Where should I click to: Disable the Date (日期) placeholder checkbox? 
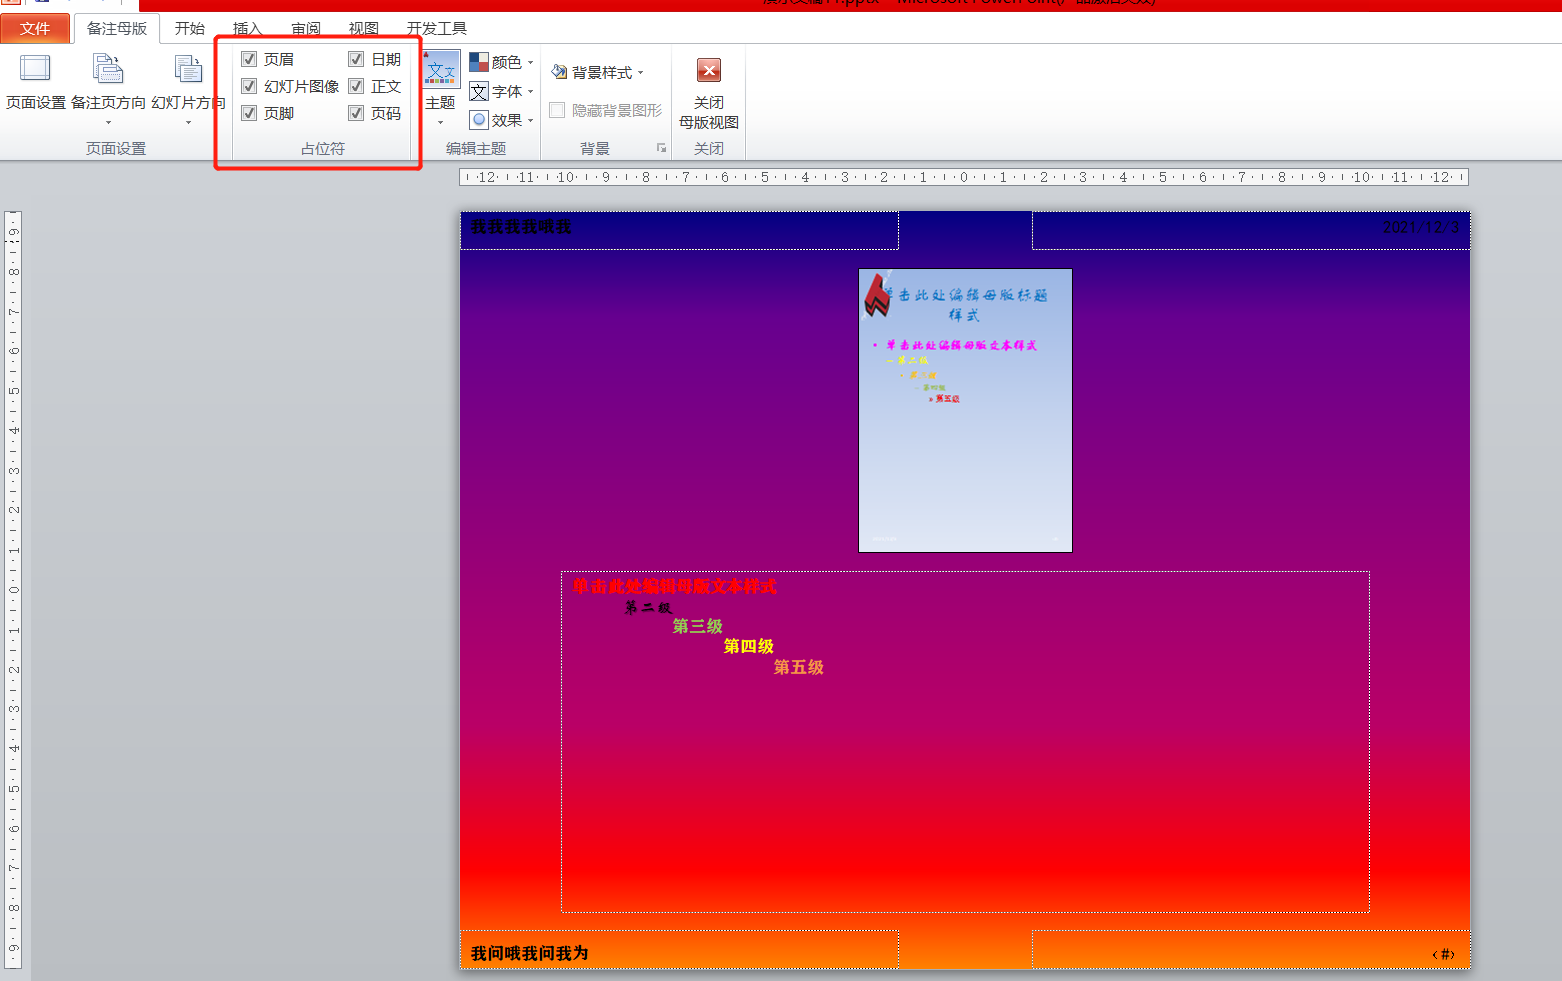point(356,59)
